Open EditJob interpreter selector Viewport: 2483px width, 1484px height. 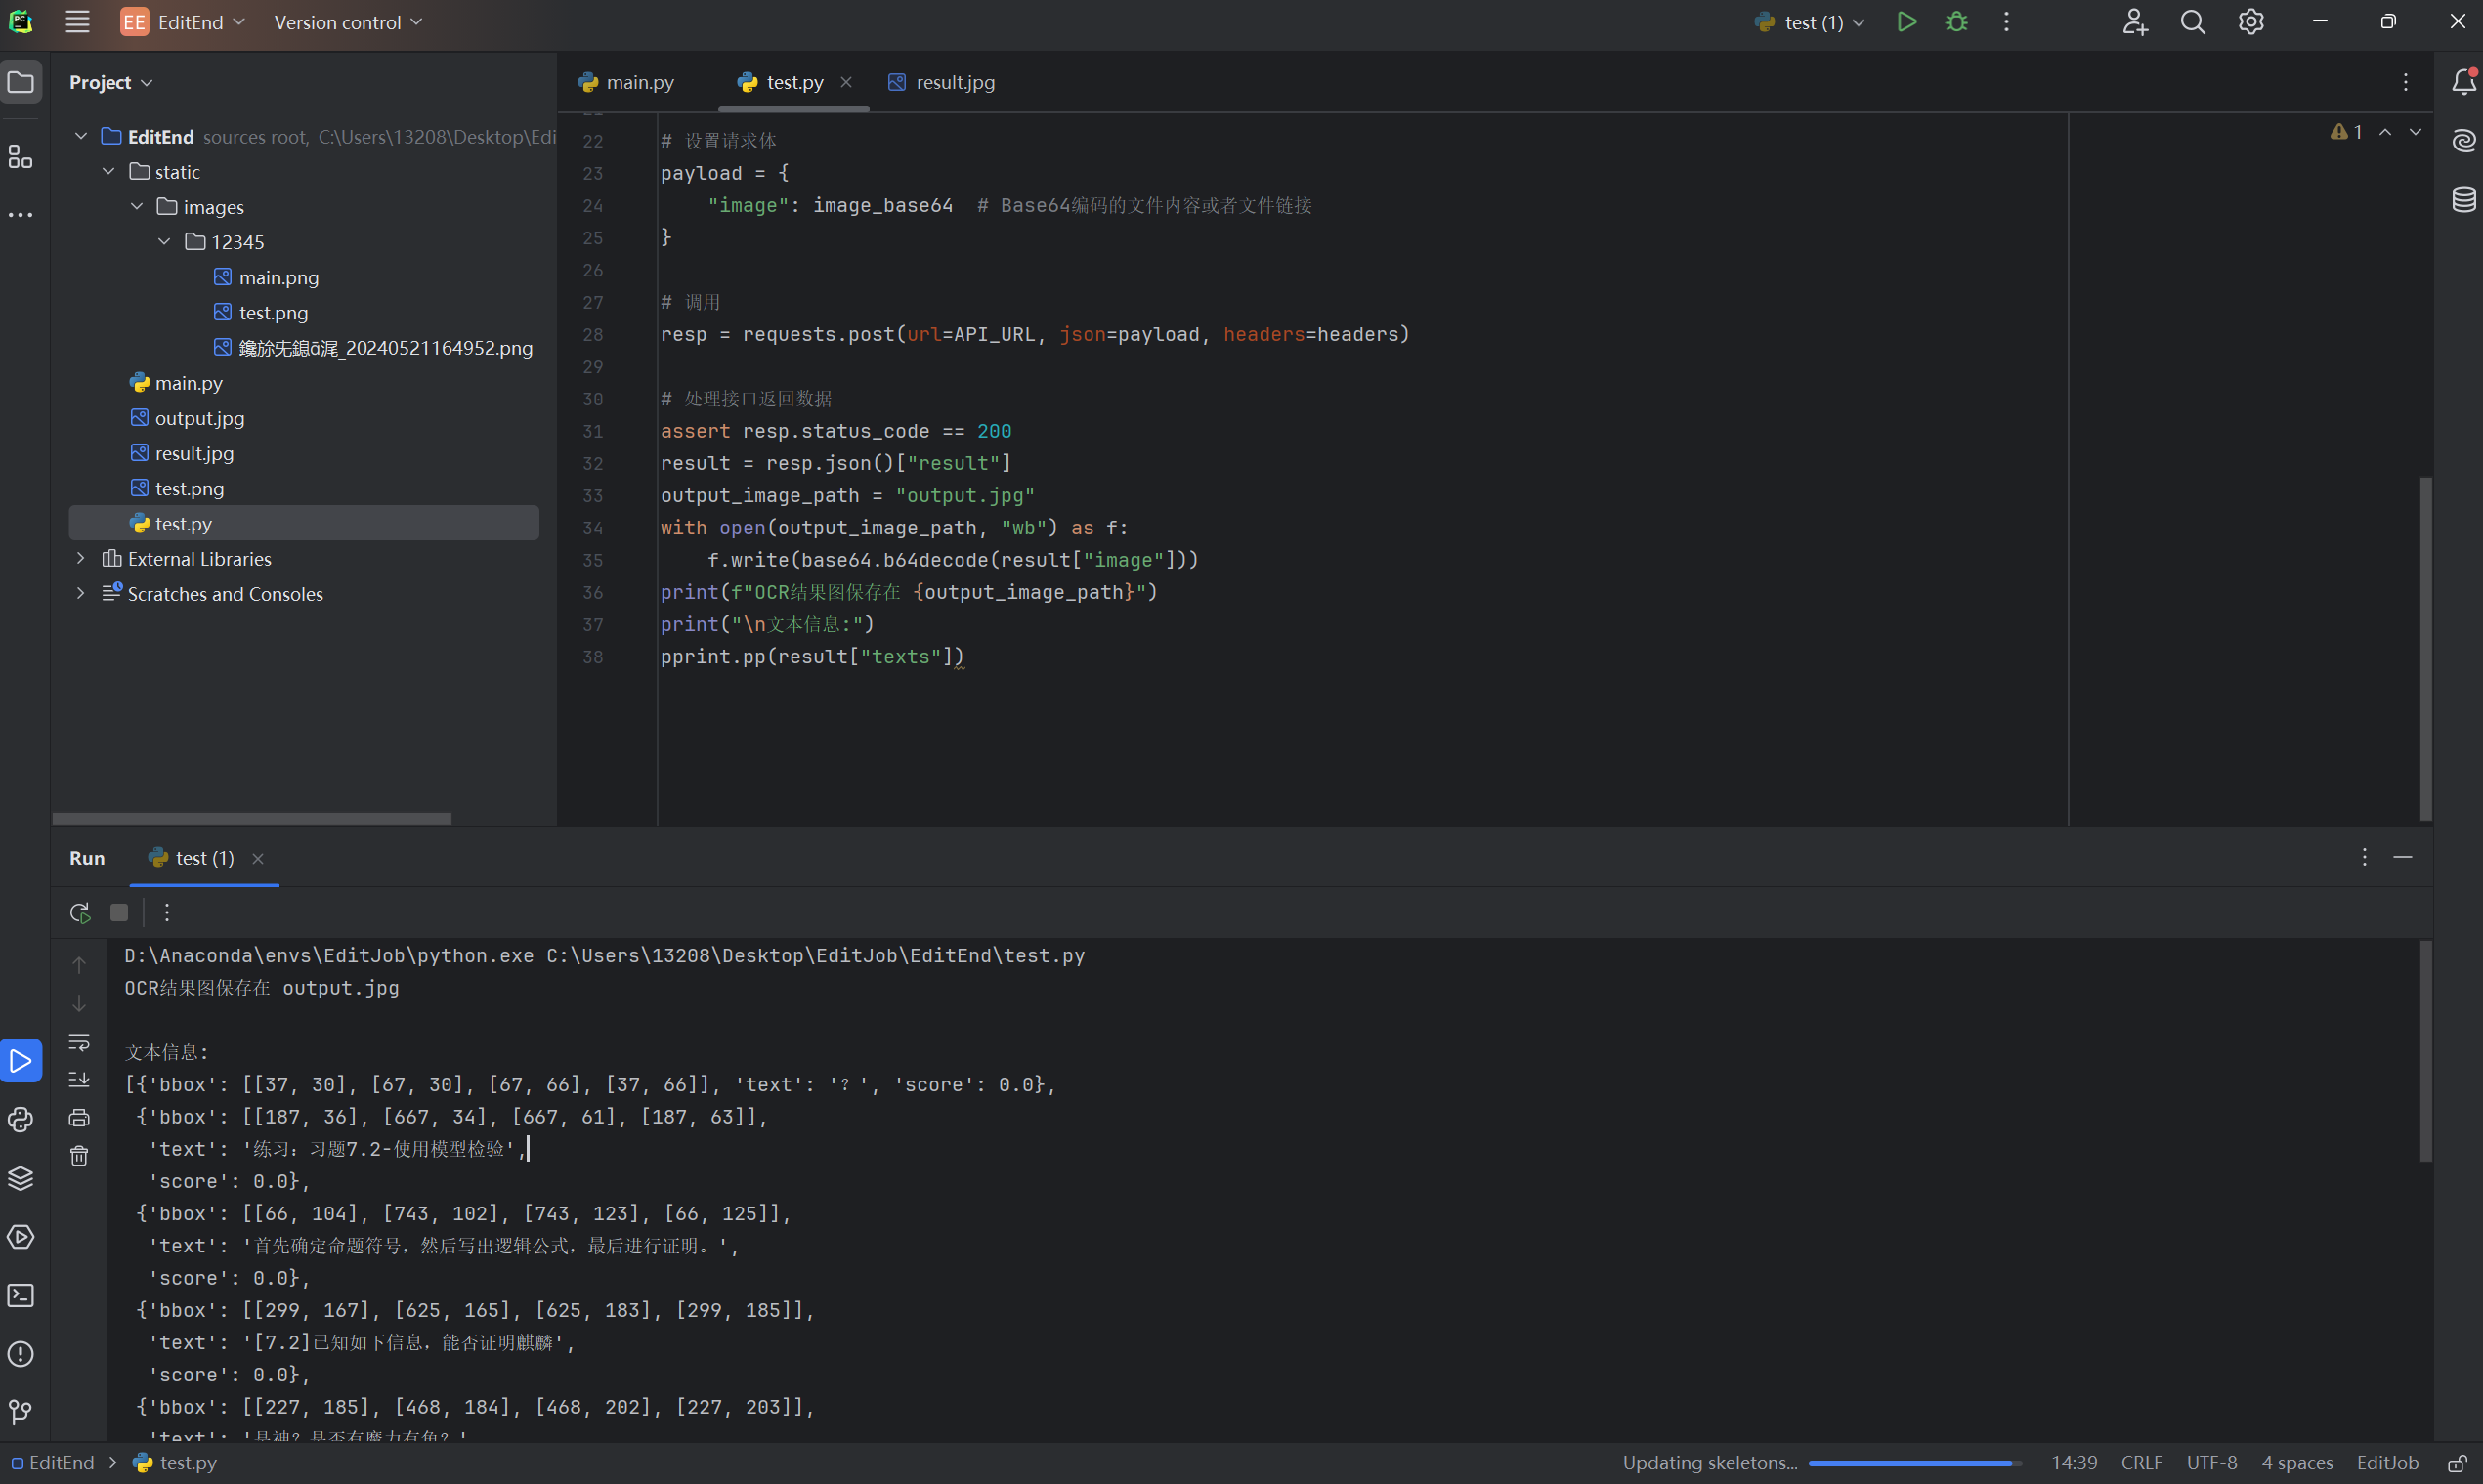tap(2387, 1463)
